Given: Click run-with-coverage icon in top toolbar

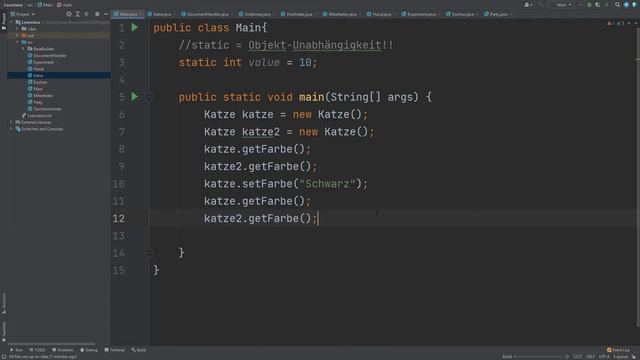Looking at the screenshot, I should 598,5.
